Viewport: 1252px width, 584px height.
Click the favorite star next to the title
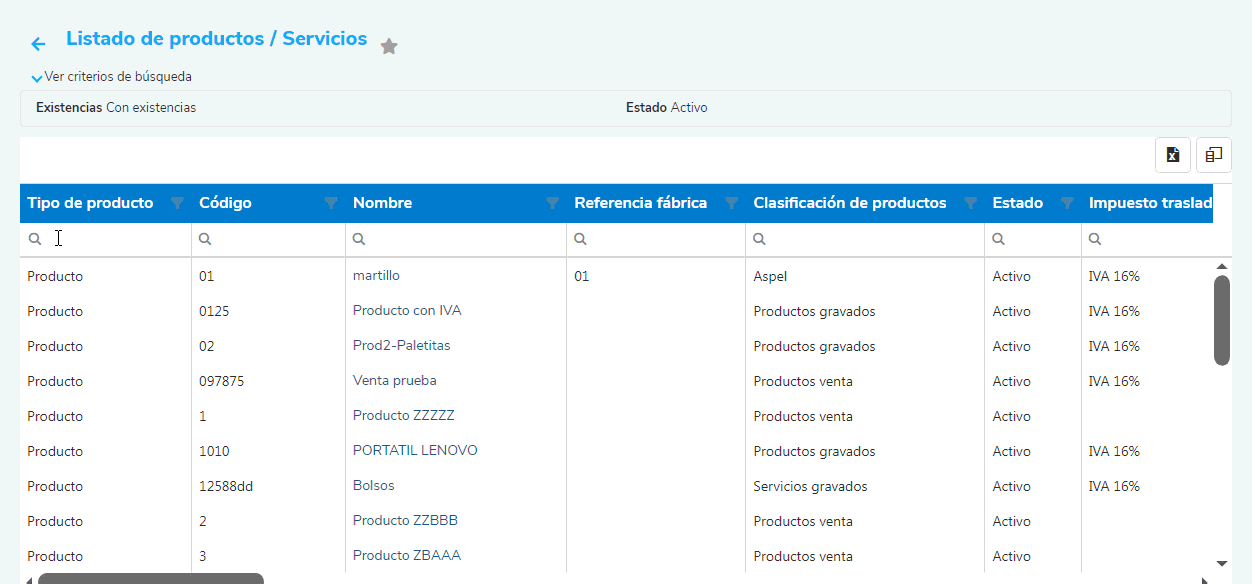click(389, 45)
